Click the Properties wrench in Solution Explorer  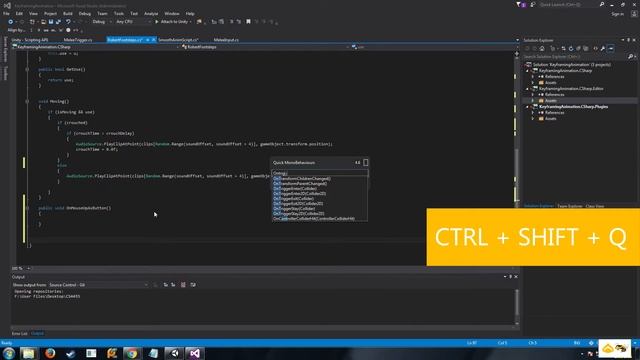coord(603,49)
